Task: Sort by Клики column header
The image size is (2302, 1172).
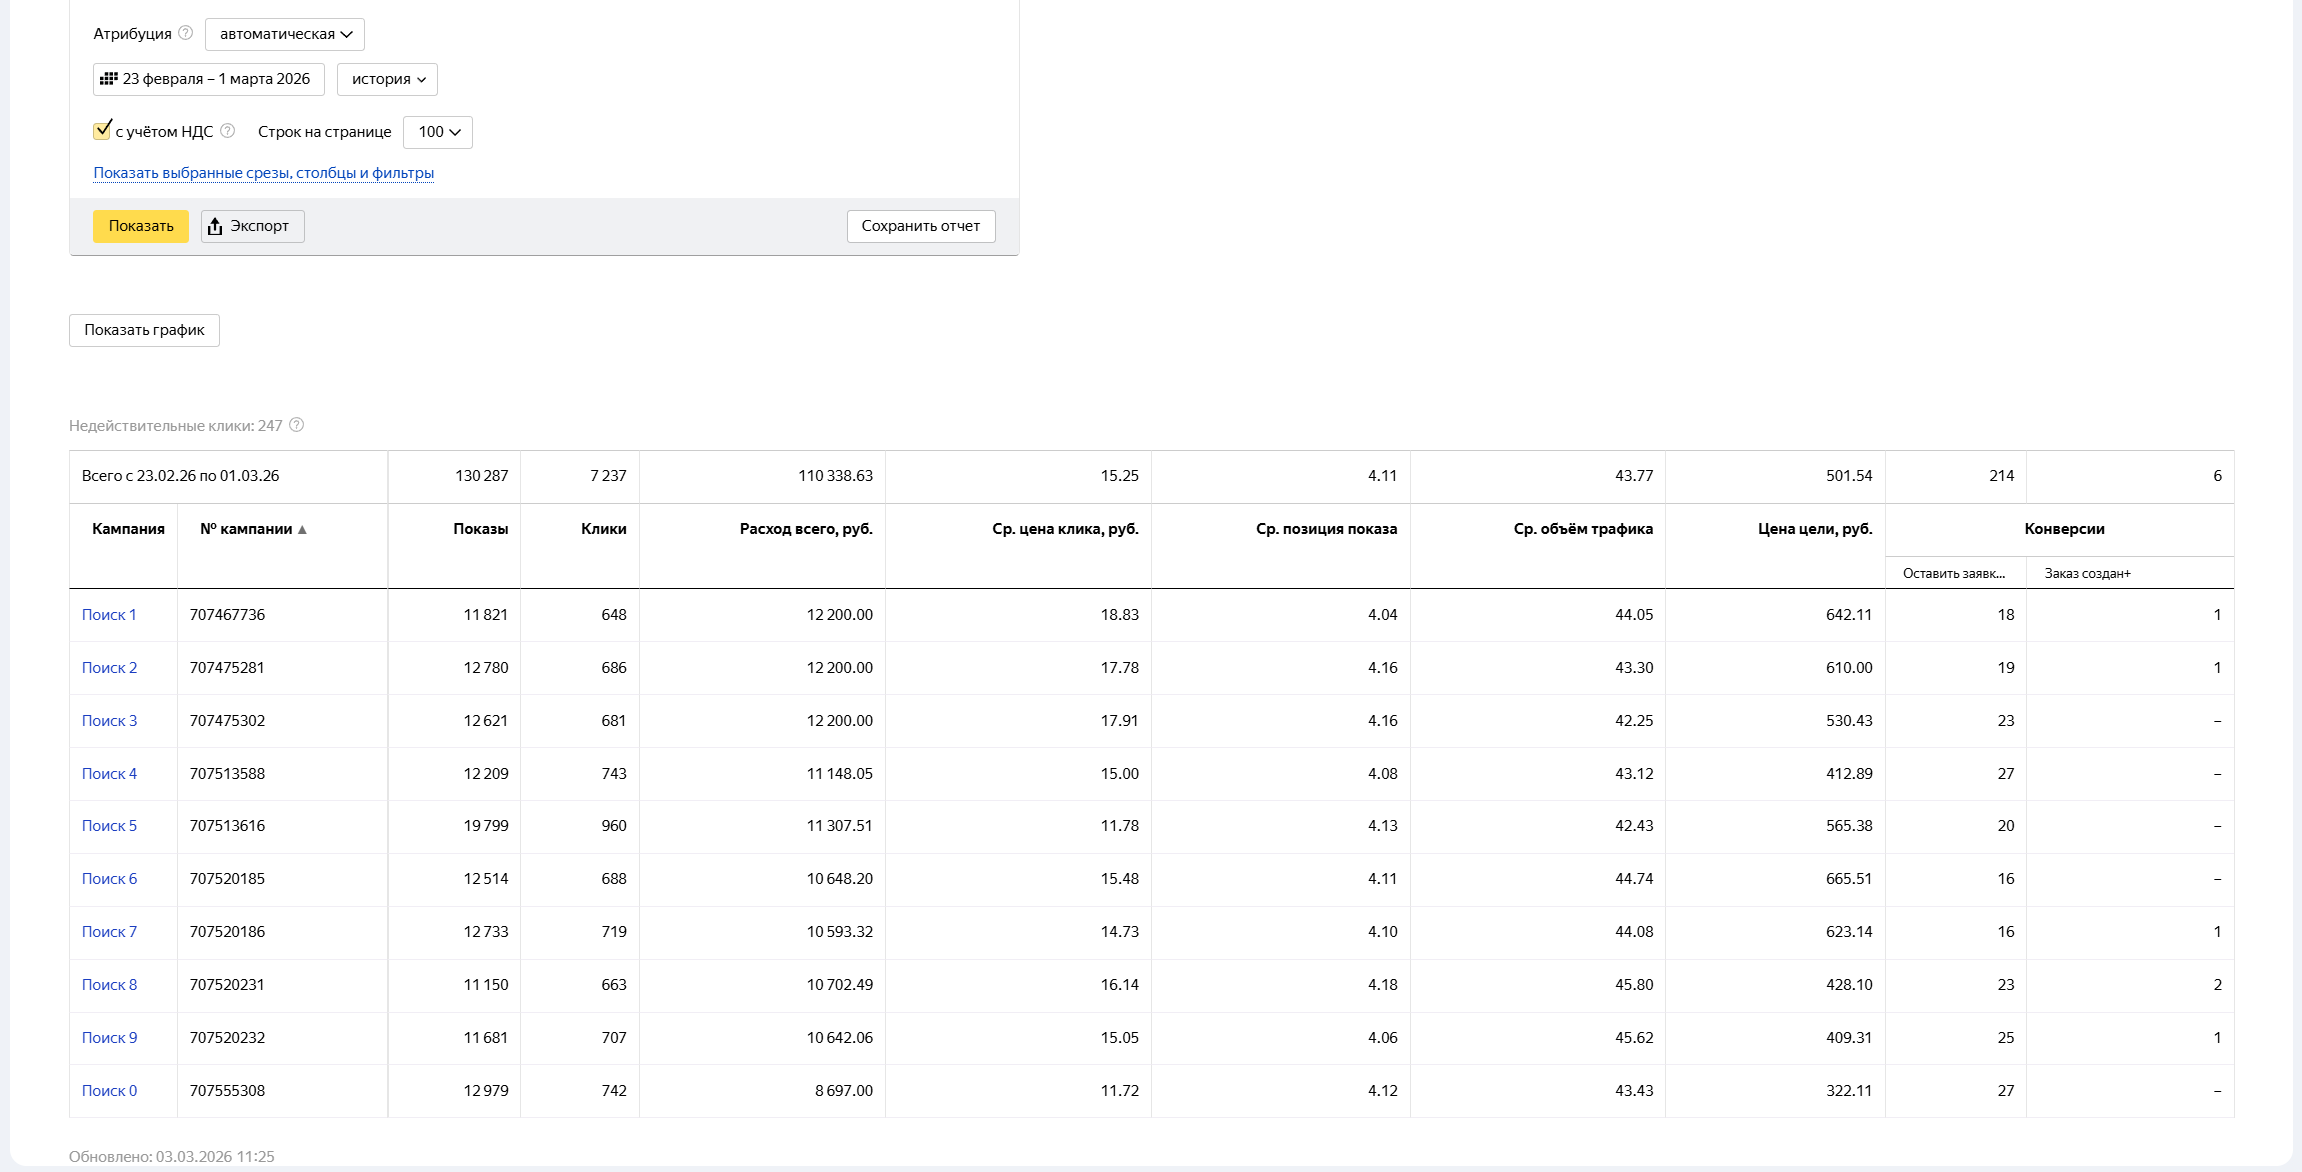Action: pyautogui.click(x=604, y=529)
